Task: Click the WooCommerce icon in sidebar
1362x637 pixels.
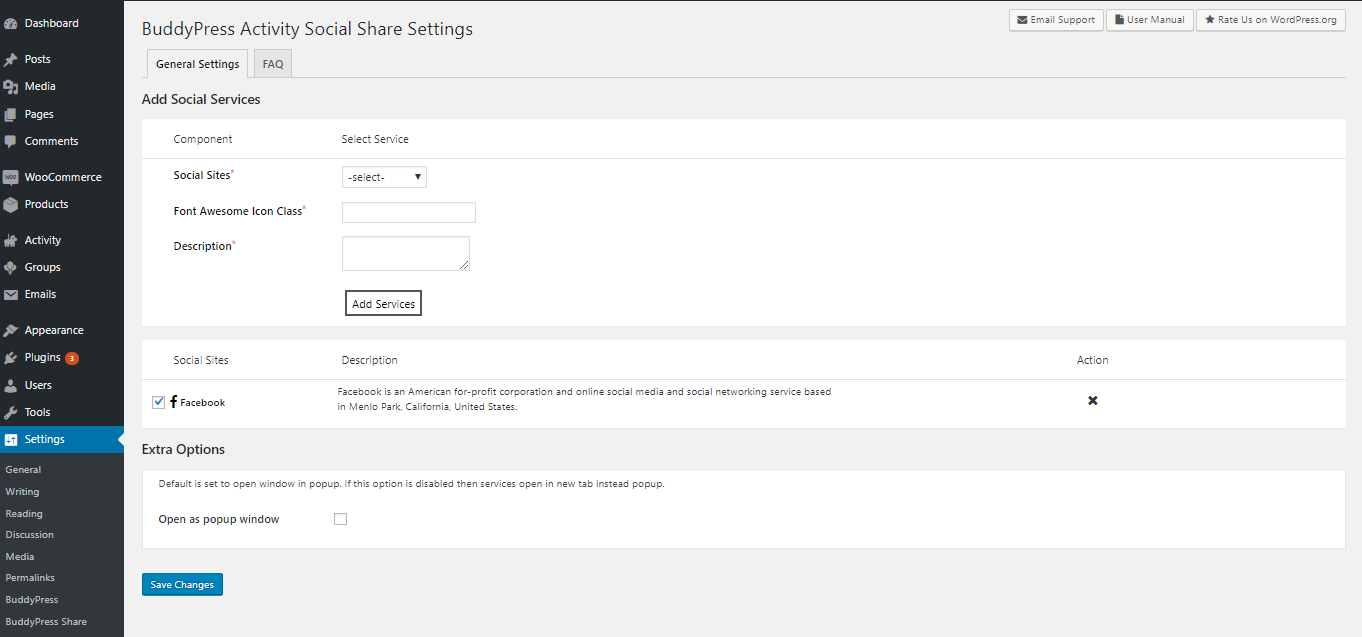Action: click(11, 177)
